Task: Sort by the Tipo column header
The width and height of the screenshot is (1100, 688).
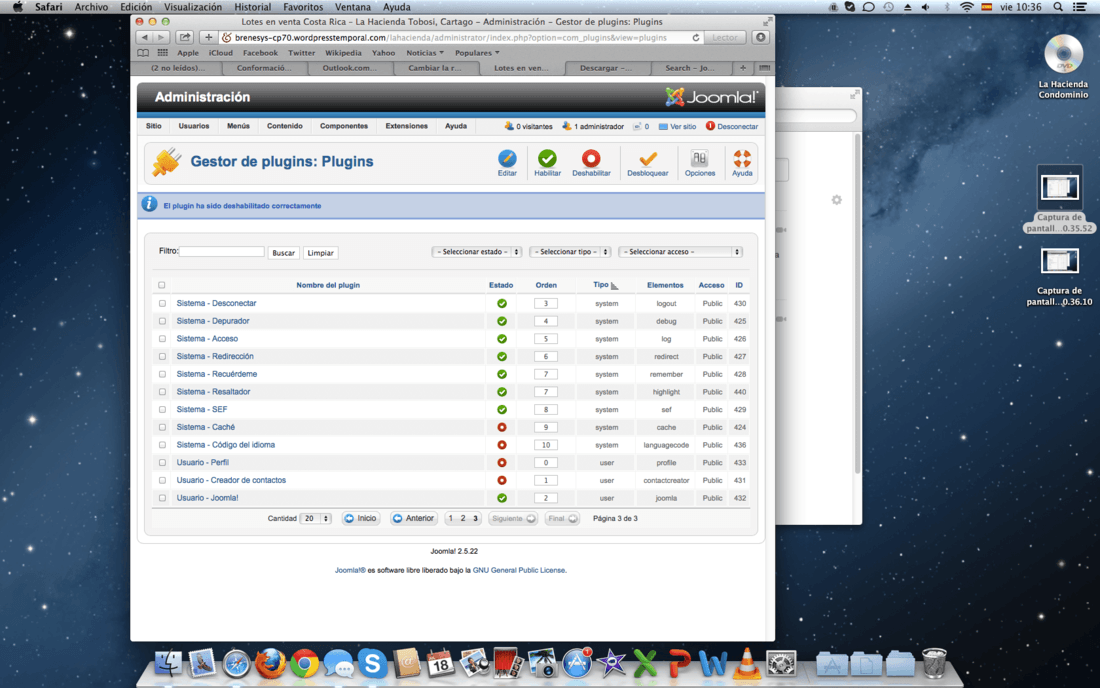Action: (601, 285)
